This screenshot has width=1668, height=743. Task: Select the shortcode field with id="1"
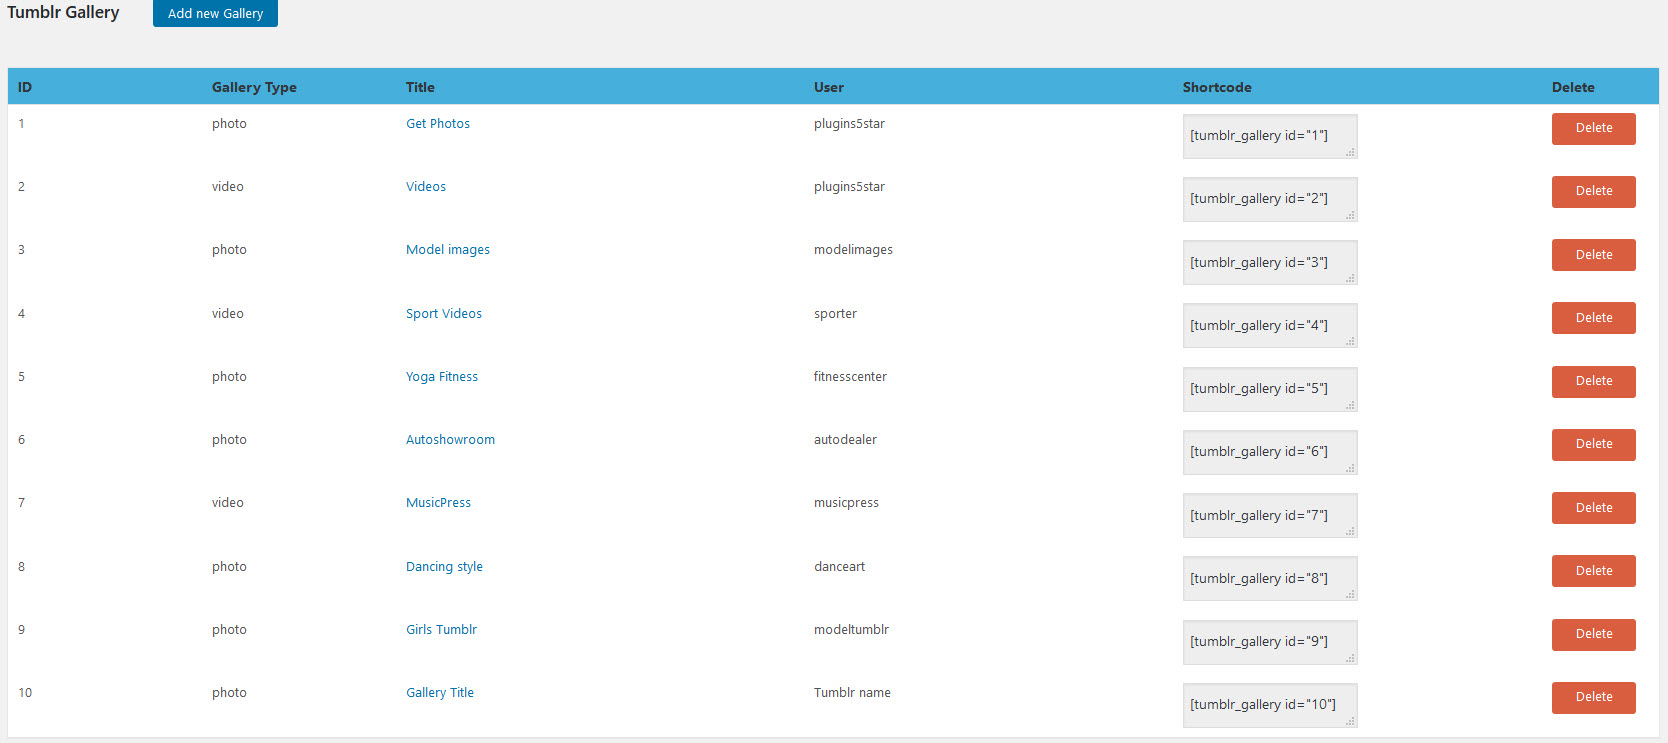coord(1270,136)
